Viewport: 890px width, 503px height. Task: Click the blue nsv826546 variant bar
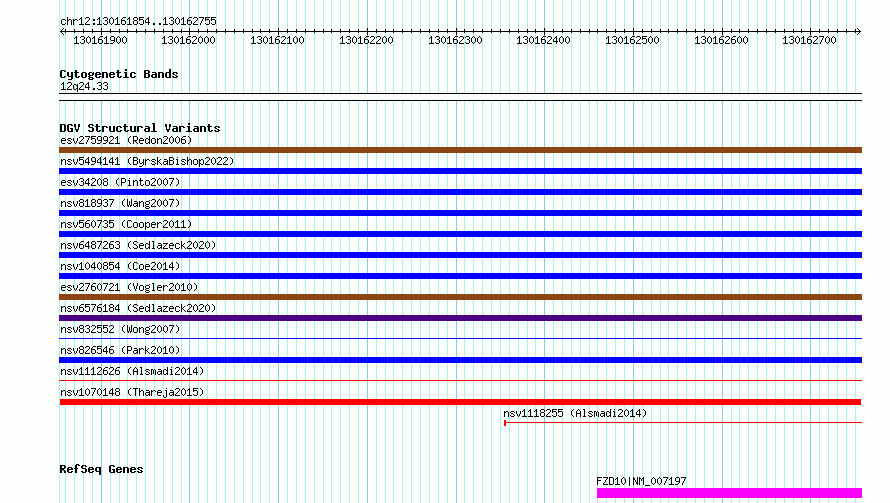coord(460,360)
